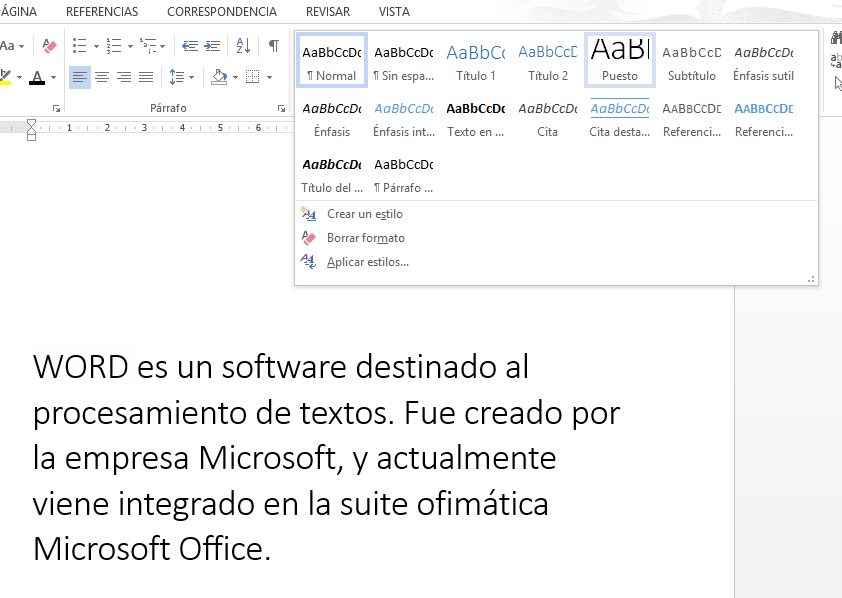Open multilevel list dropdown arrow
This screenshot has width=842, height=598.
162,46
